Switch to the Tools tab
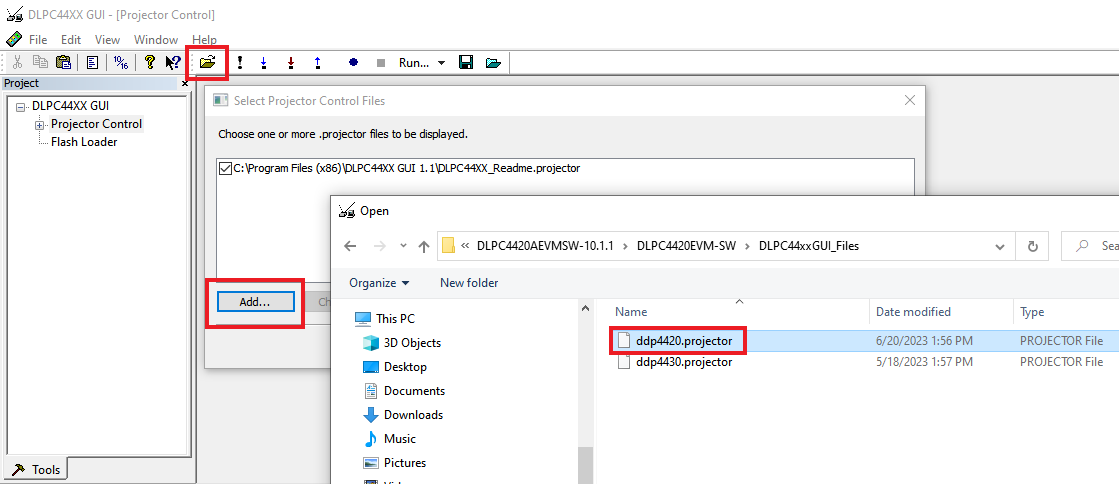Screen dimensions: 1119x484 point(37,470)
